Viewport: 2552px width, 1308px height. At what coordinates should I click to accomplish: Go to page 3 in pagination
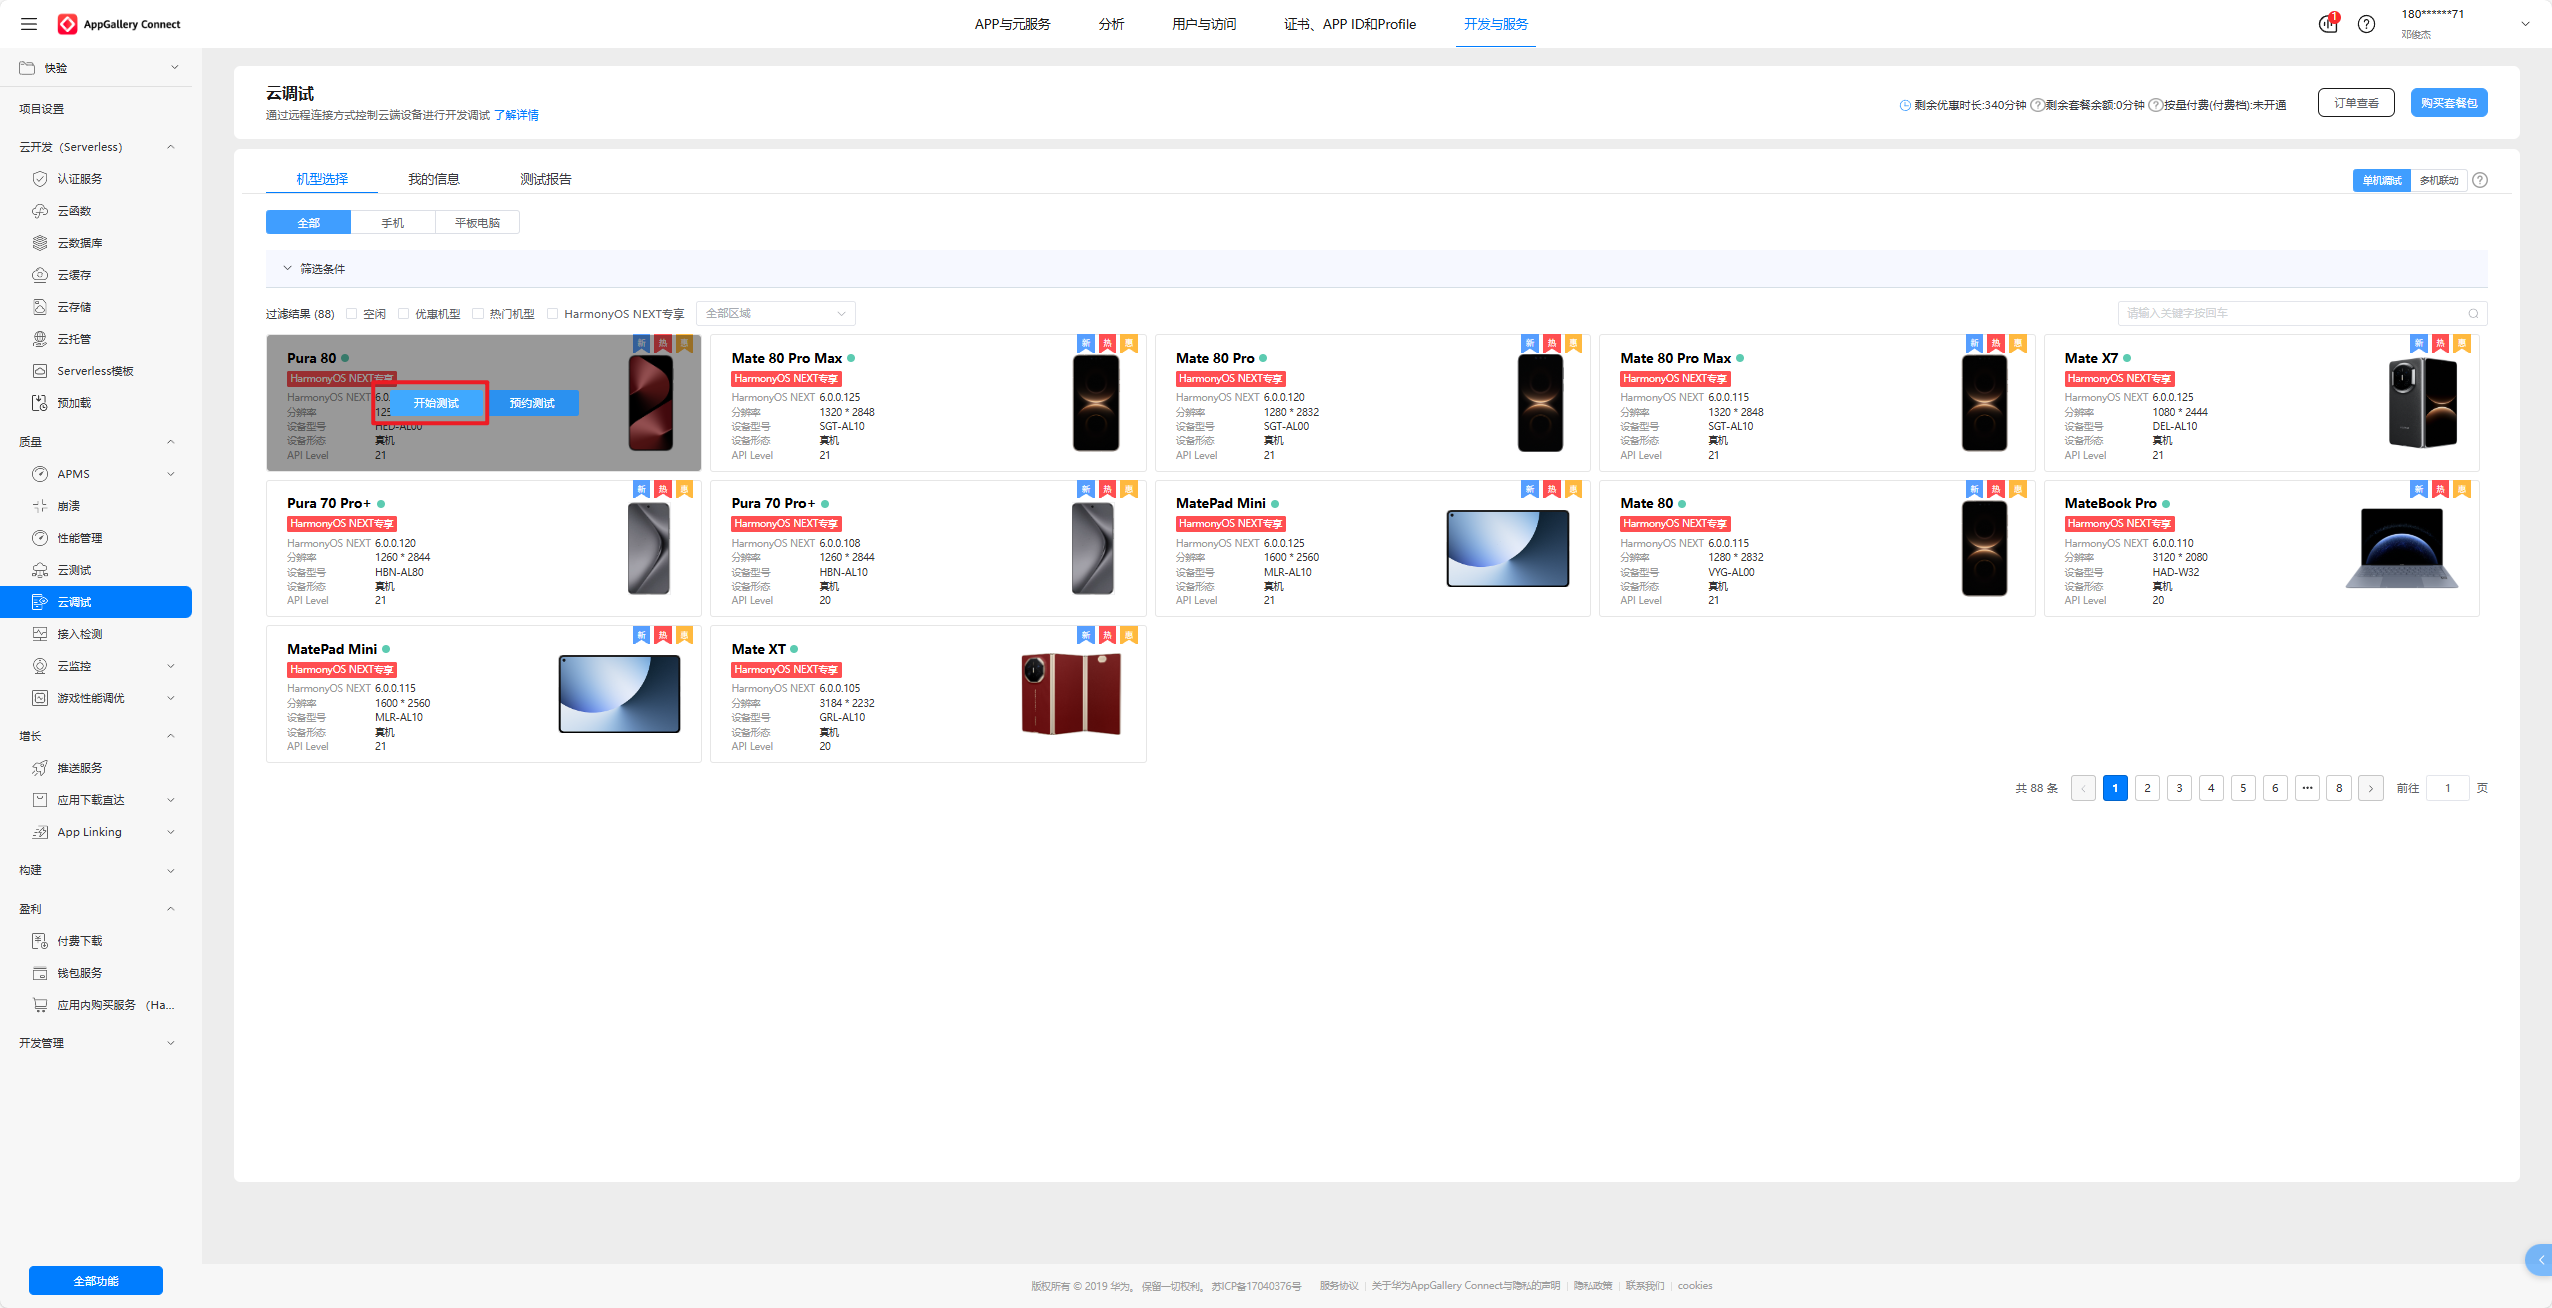coord(2179,788)
